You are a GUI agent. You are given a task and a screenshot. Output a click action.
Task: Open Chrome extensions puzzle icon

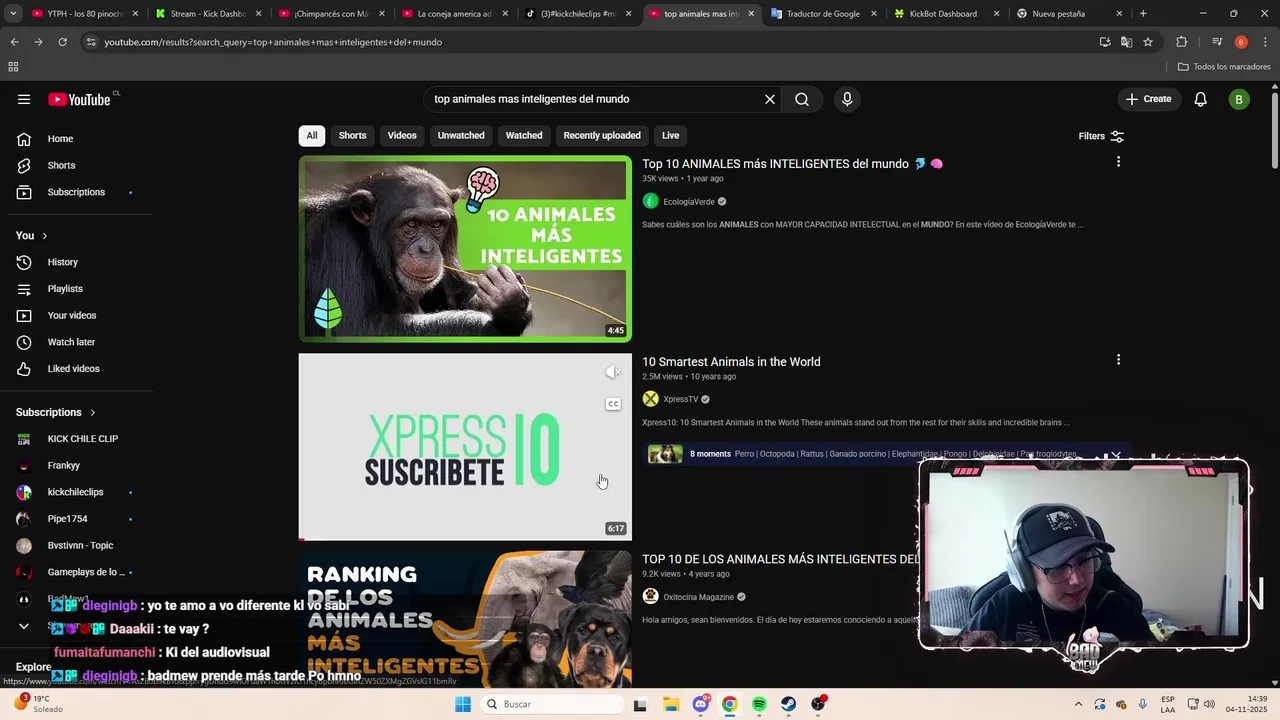point(1181,42)
